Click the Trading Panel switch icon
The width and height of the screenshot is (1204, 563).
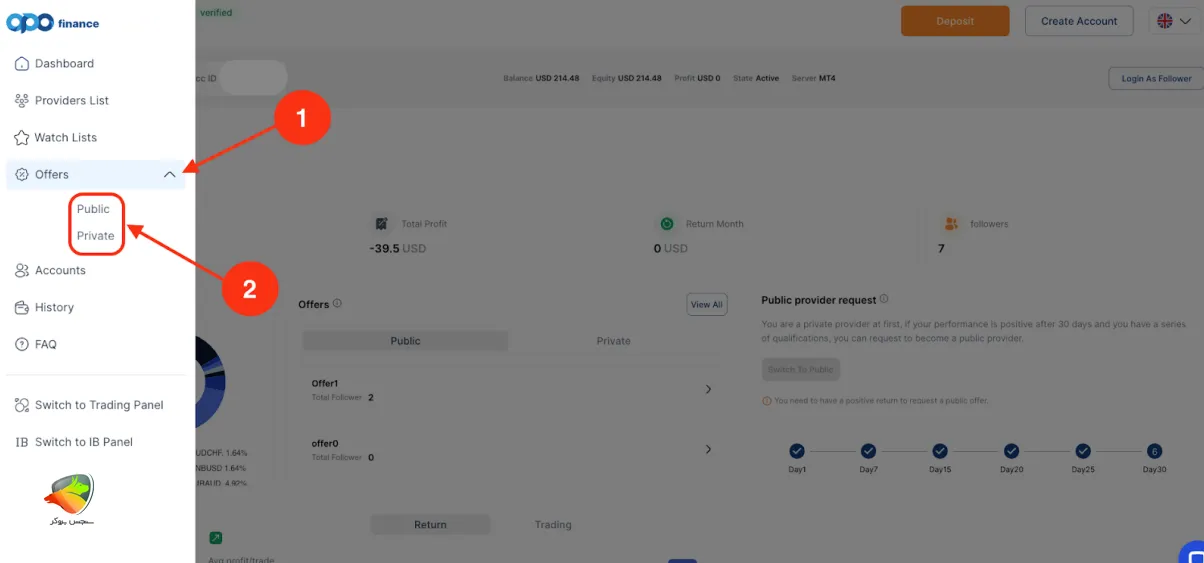[x=22, y=405]
